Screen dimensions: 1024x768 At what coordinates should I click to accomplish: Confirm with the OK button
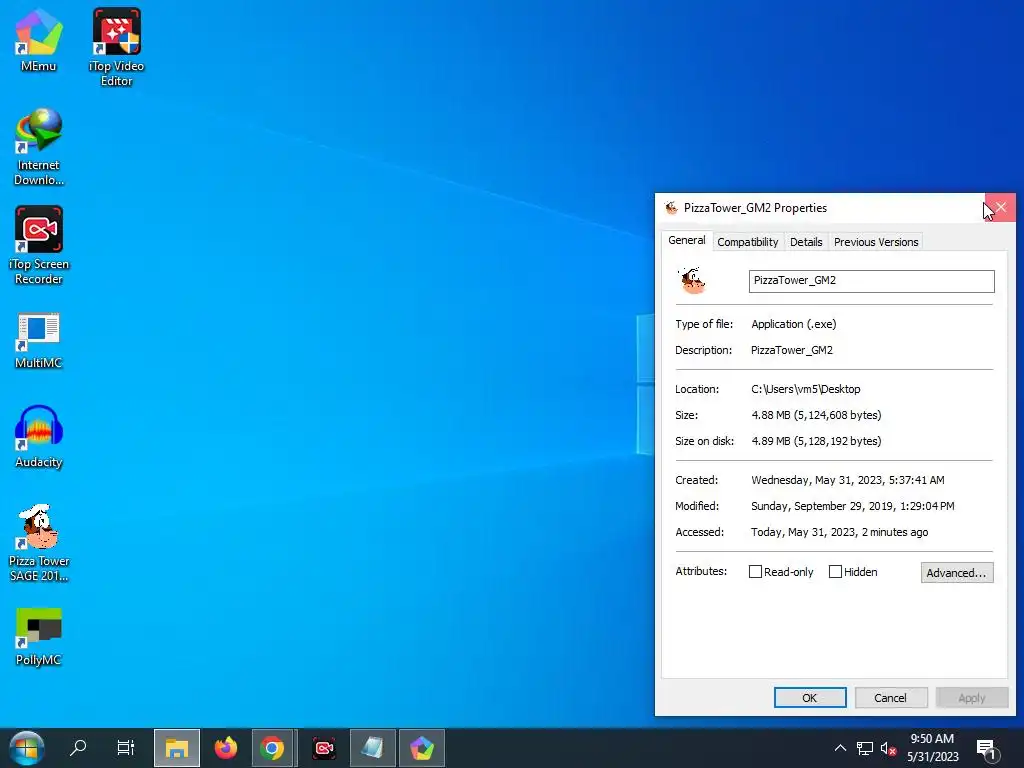[810, 697]
